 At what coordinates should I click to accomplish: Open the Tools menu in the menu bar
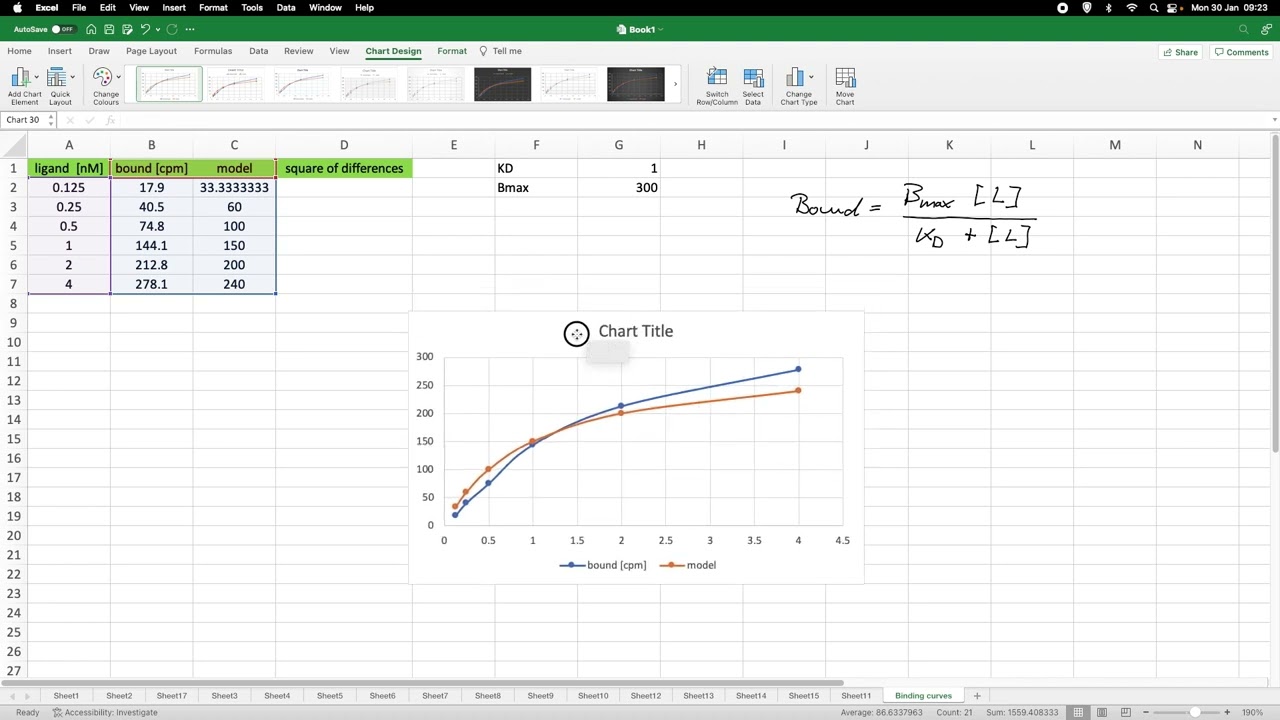pos(252,8)
